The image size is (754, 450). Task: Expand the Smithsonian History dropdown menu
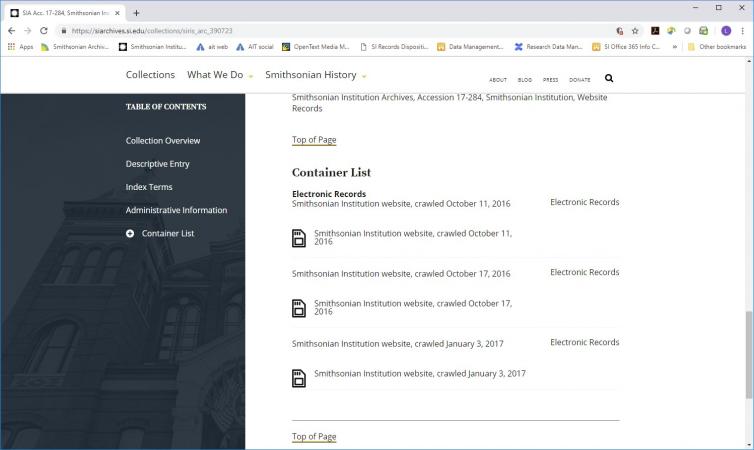click(316, 75)
